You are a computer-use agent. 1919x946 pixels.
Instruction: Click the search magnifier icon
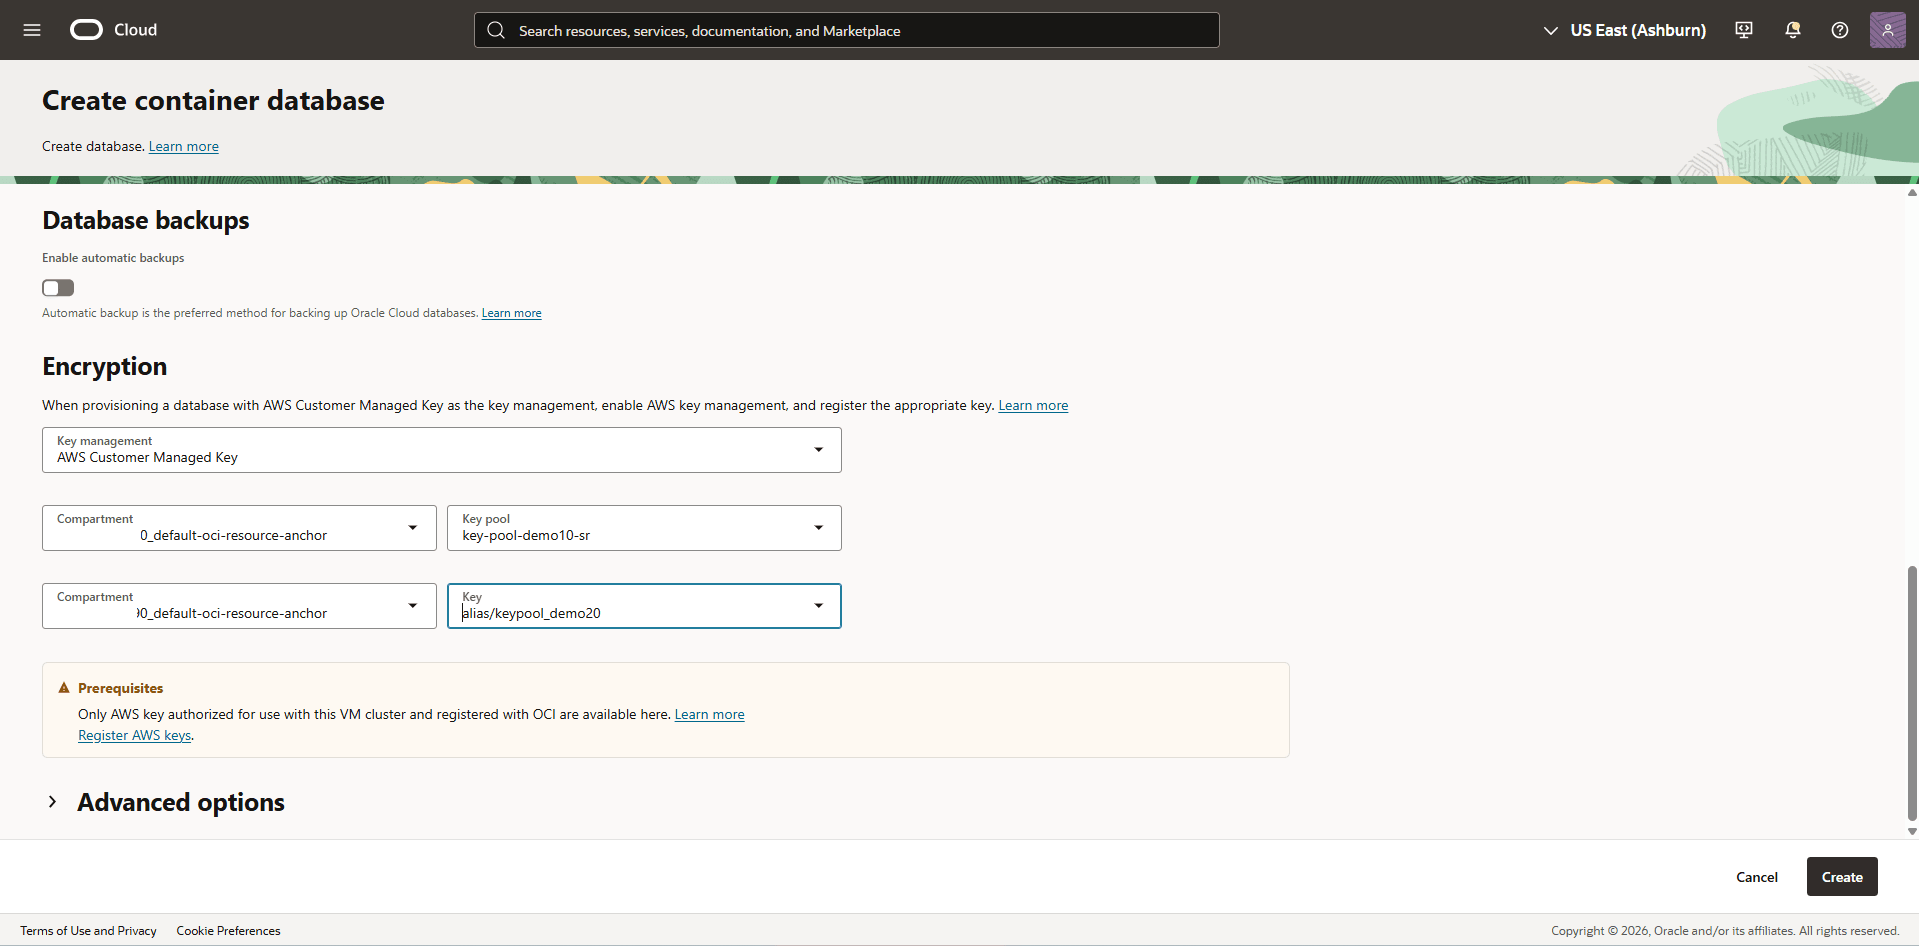pyautogui.click(x=496, y=30)
